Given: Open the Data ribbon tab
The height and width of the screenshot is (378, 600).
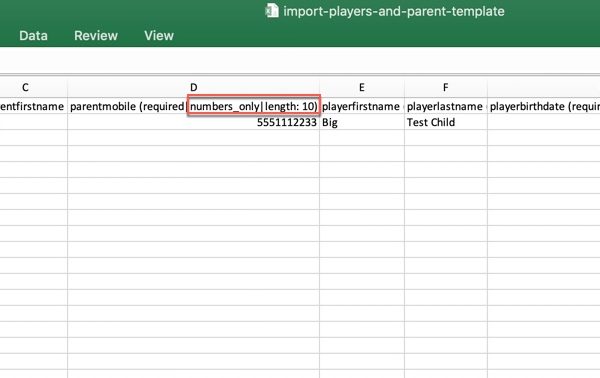Looking at the screenshot, I should point(33,36).
